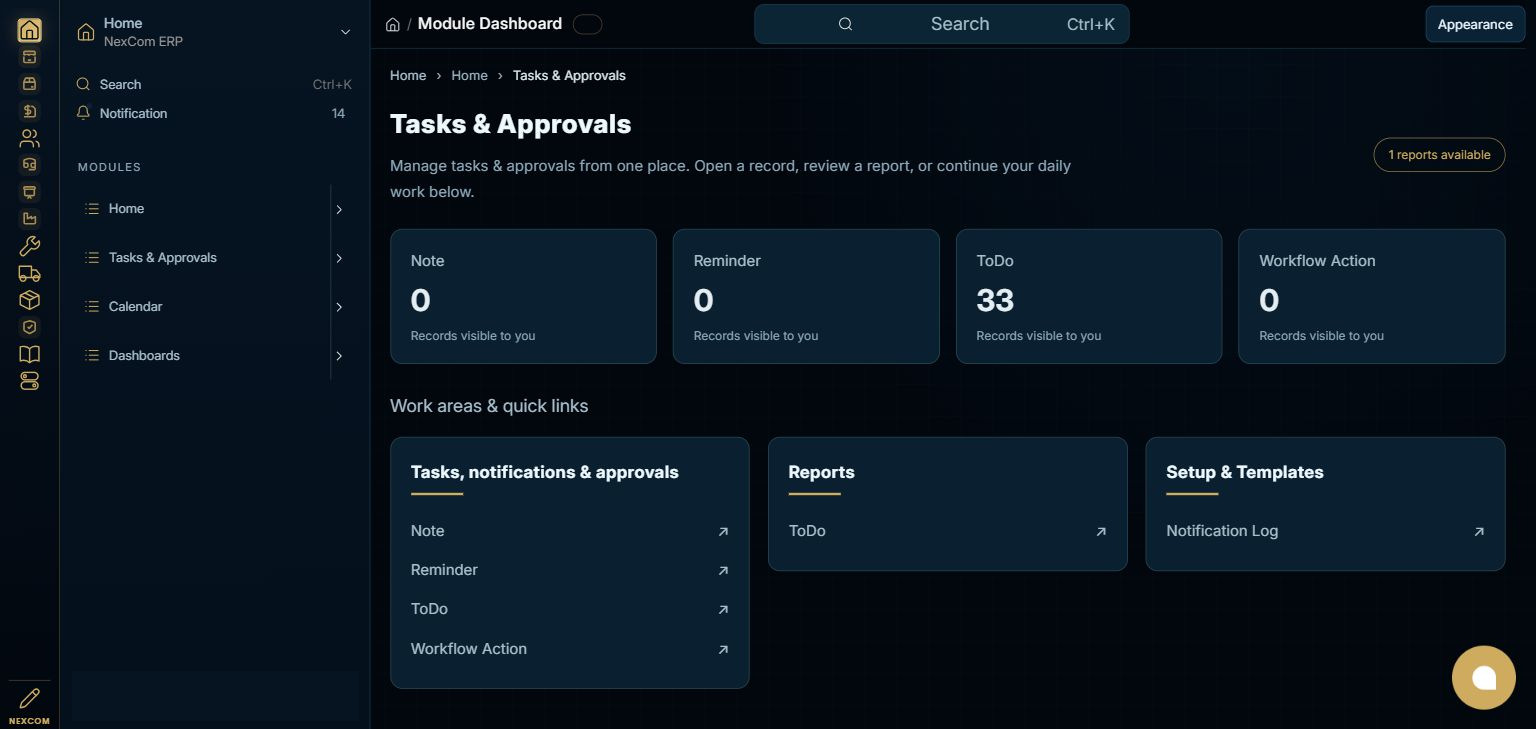Open the dollar sign finance icon in the rail
This screenshot has width=1536, height=729.
point(30,111)
